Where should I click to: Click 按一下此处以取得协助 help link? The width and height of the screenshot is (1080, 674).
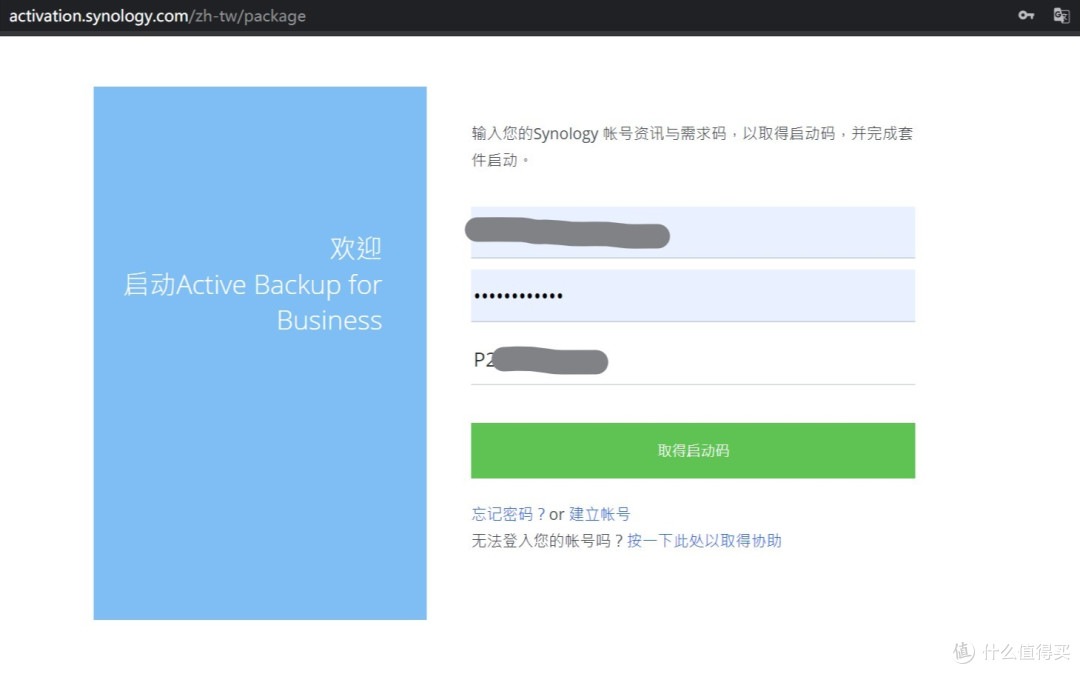[704, 540]
